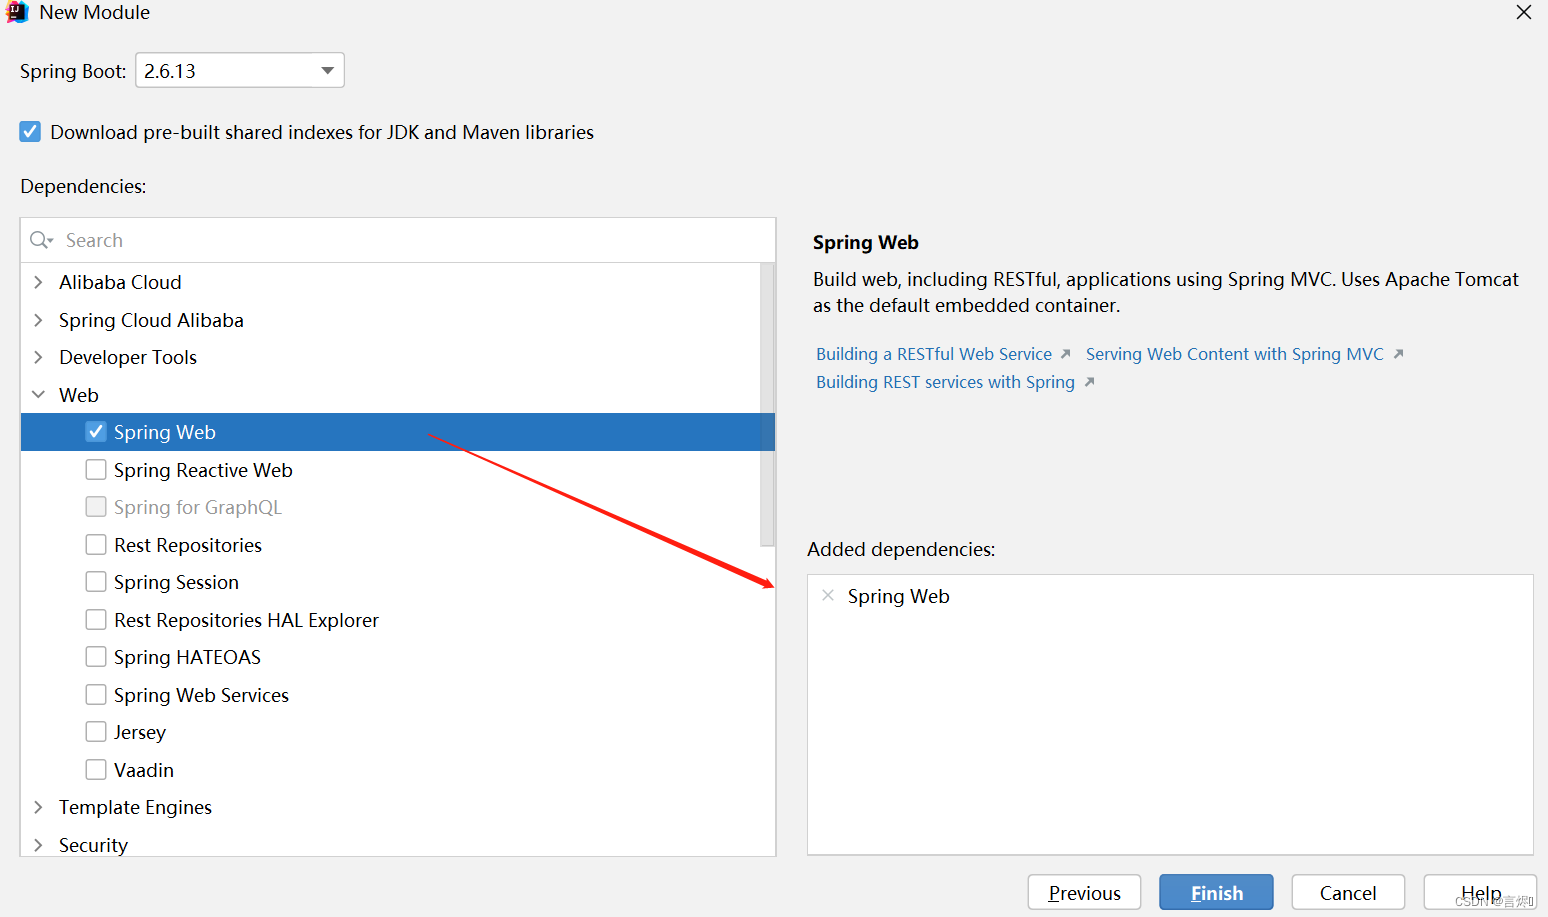Open Help for the dialog
This screenshot has width=1548, height=917.
click(1480, 892)
